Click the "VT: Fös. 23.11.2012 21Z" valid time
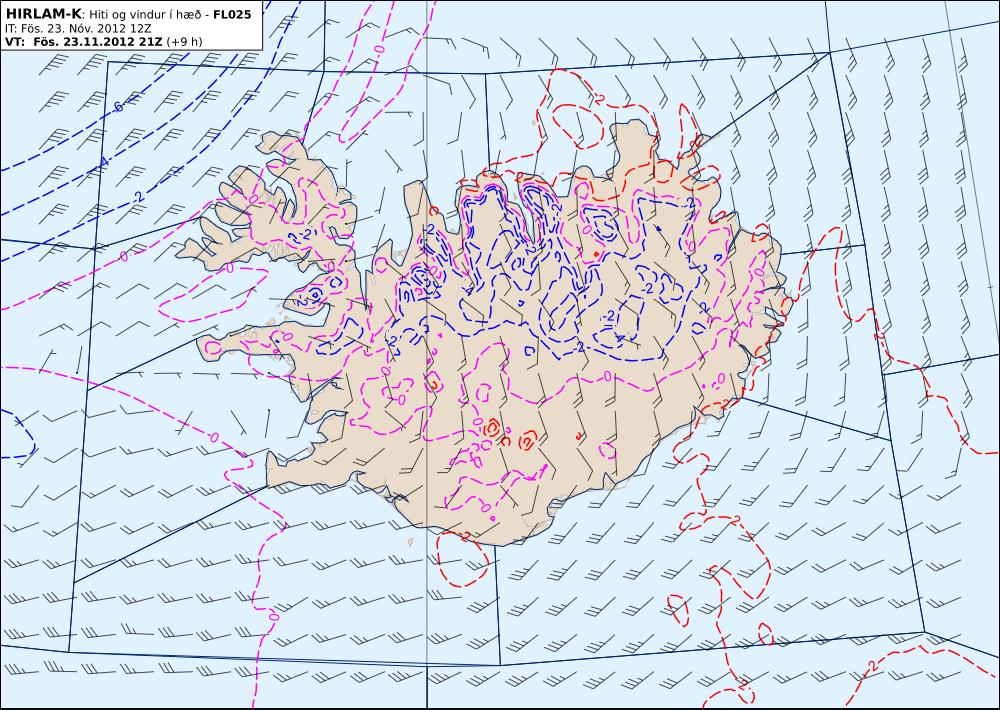The image size is (1000, 710). point(84,42)
